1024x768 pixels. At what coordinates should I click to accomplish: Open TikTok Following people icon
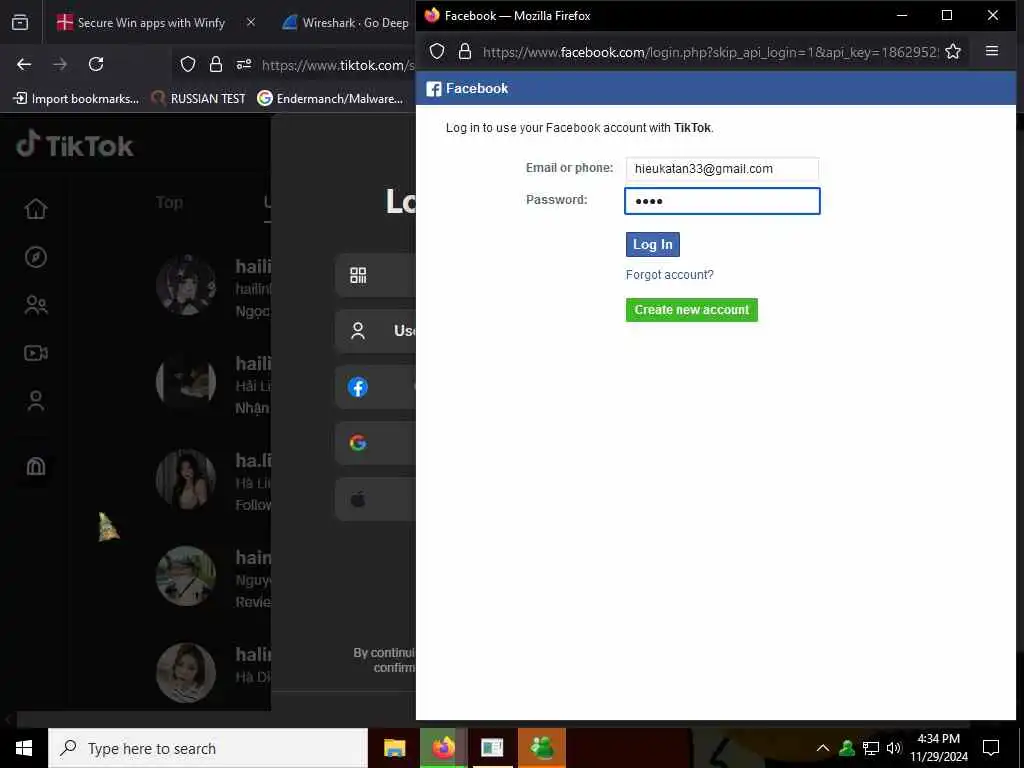(36, 305)
